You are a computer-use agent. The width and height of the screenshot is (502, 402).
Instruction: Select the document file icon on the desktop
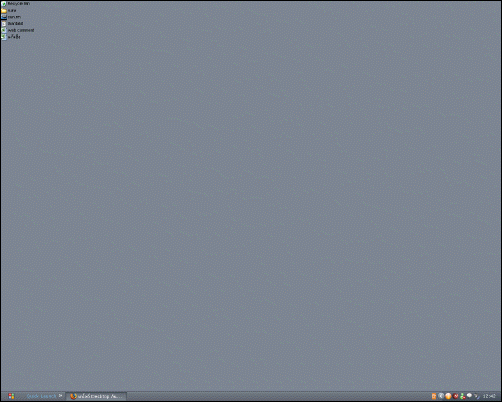coord(4,24)
